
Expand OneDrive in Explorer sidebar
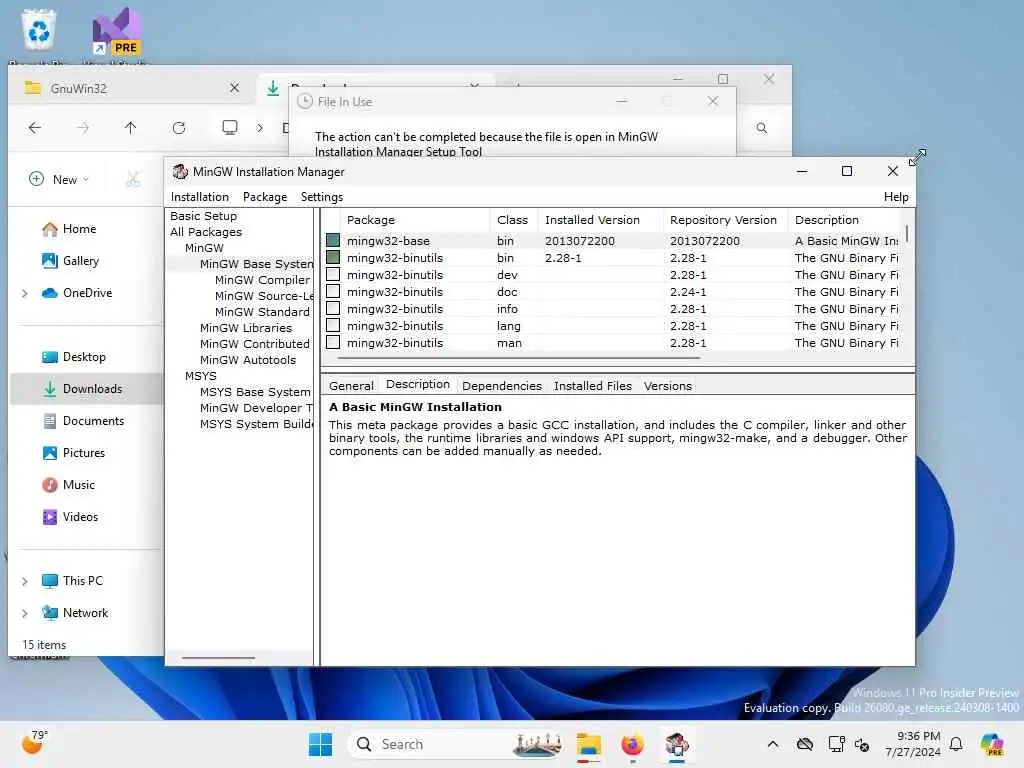click(x=25, y=293)
